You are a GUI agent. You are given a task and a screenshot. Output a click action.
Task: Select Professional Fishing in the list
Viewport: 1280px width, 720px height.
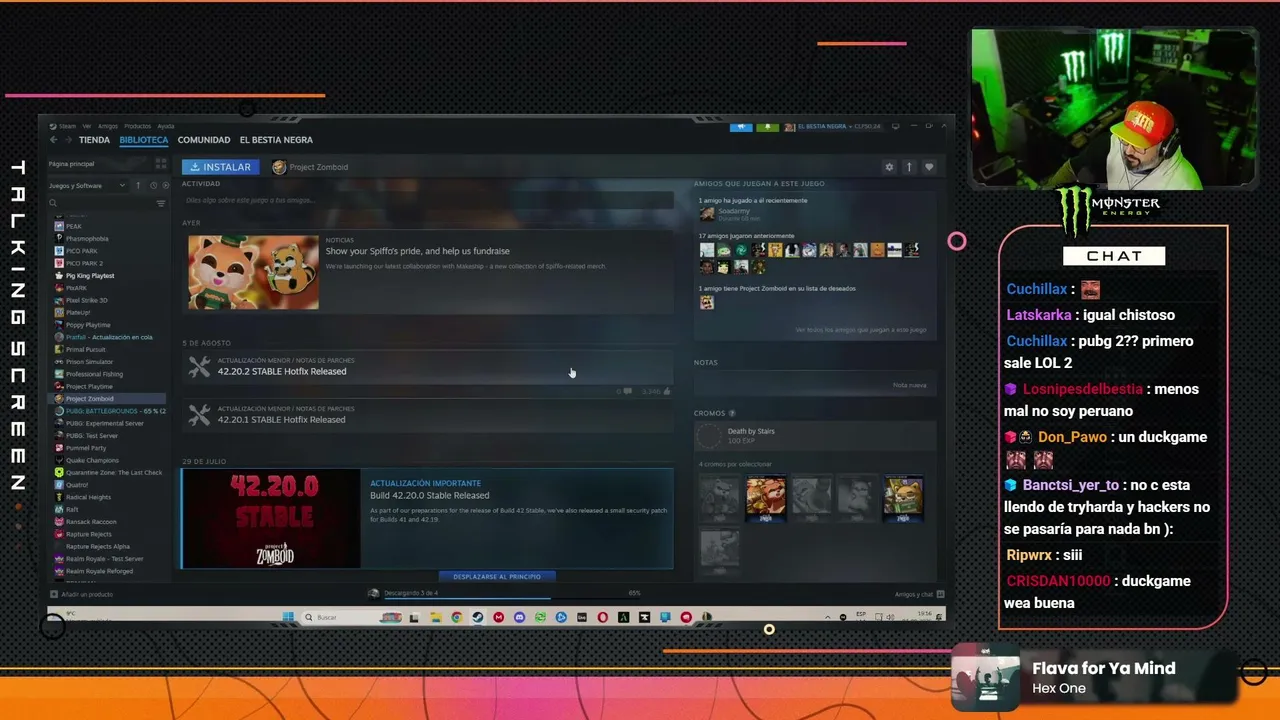[94, 374]
